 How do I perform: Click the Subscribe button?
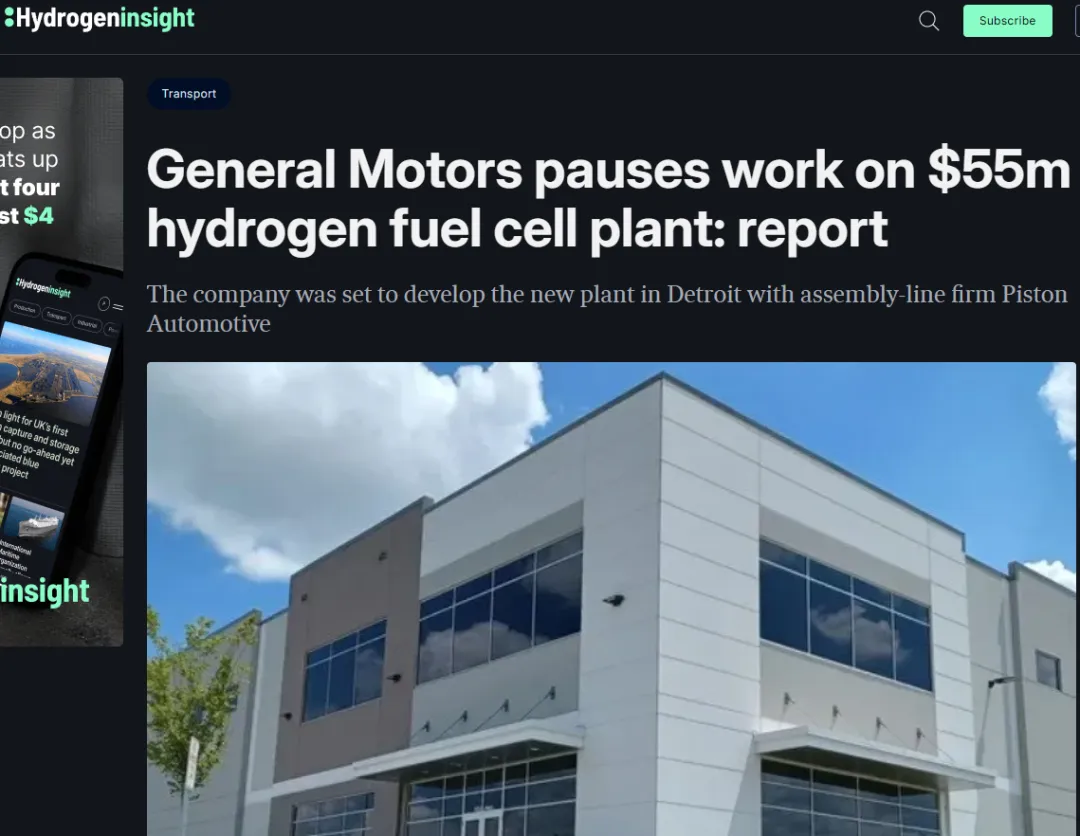tap(1007, 21)
